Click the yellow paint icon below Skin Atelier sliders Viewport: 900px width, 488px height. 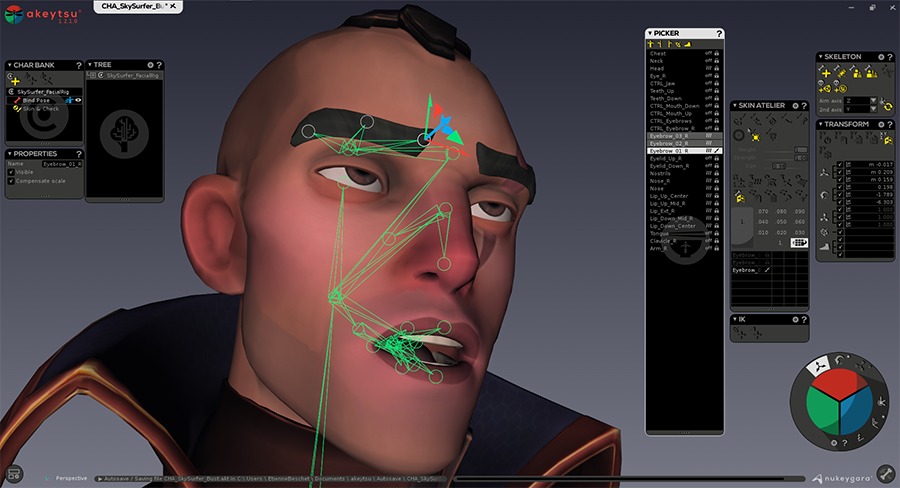[740, 197]
